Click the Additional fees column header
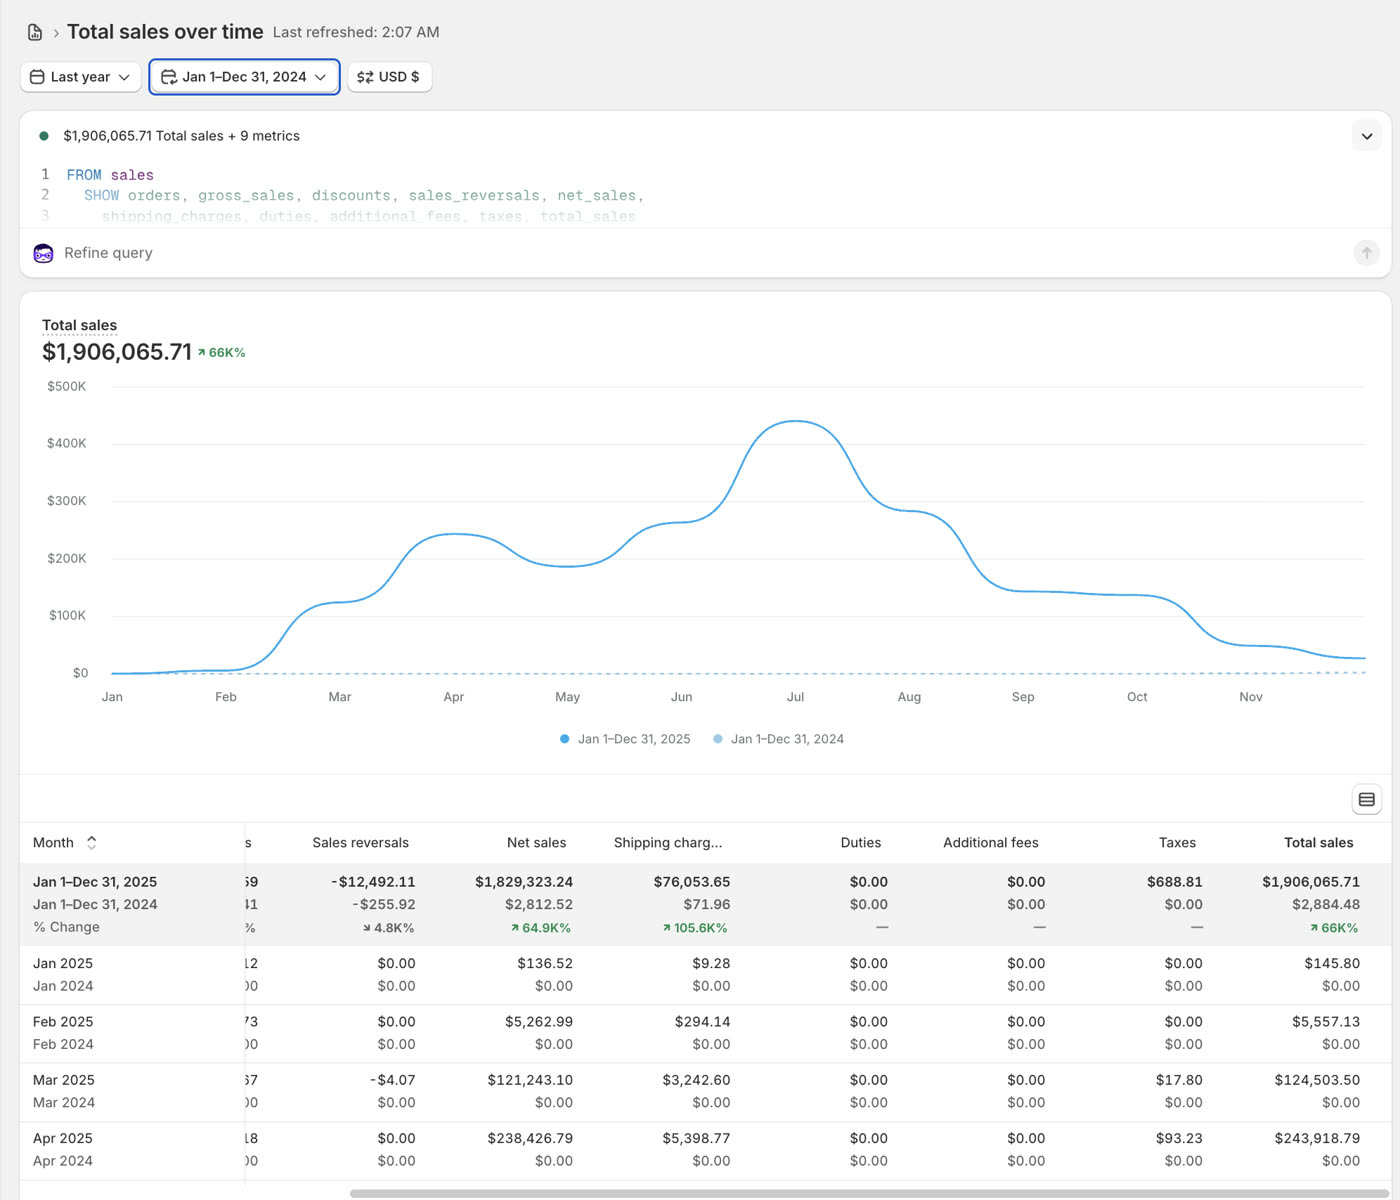The width and height of the screenshot is (1400, 1200). (991, 843)
